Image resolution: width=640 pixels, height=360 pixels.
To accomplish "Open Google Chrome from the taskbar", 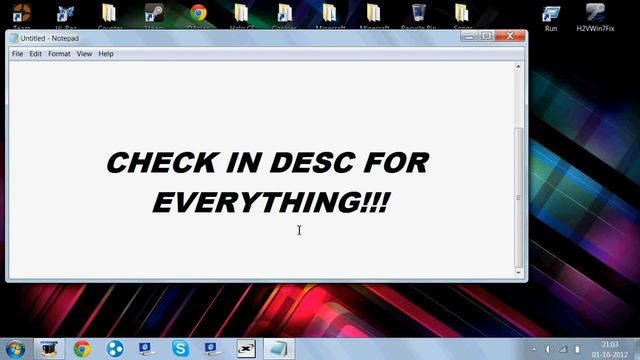I will click(x=82, y=349).
